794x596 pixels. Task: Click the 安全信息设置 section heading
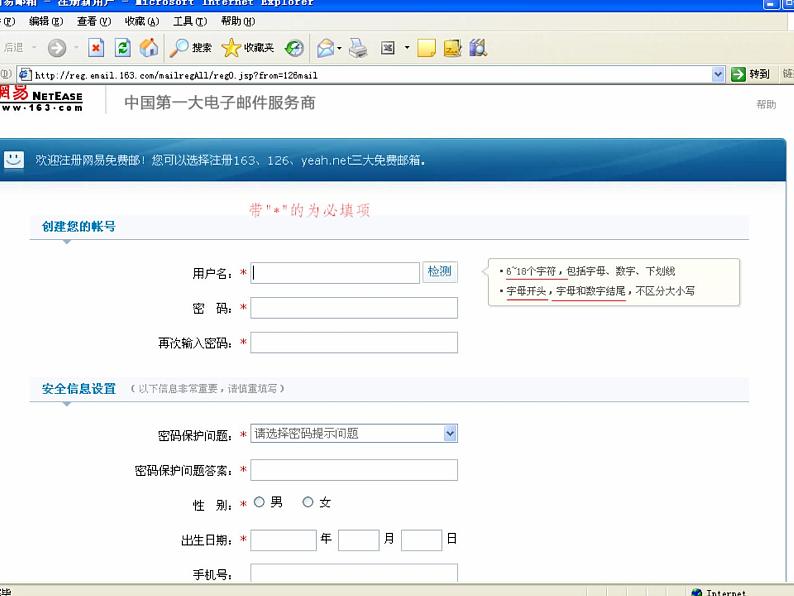click(x=78, y=389)
